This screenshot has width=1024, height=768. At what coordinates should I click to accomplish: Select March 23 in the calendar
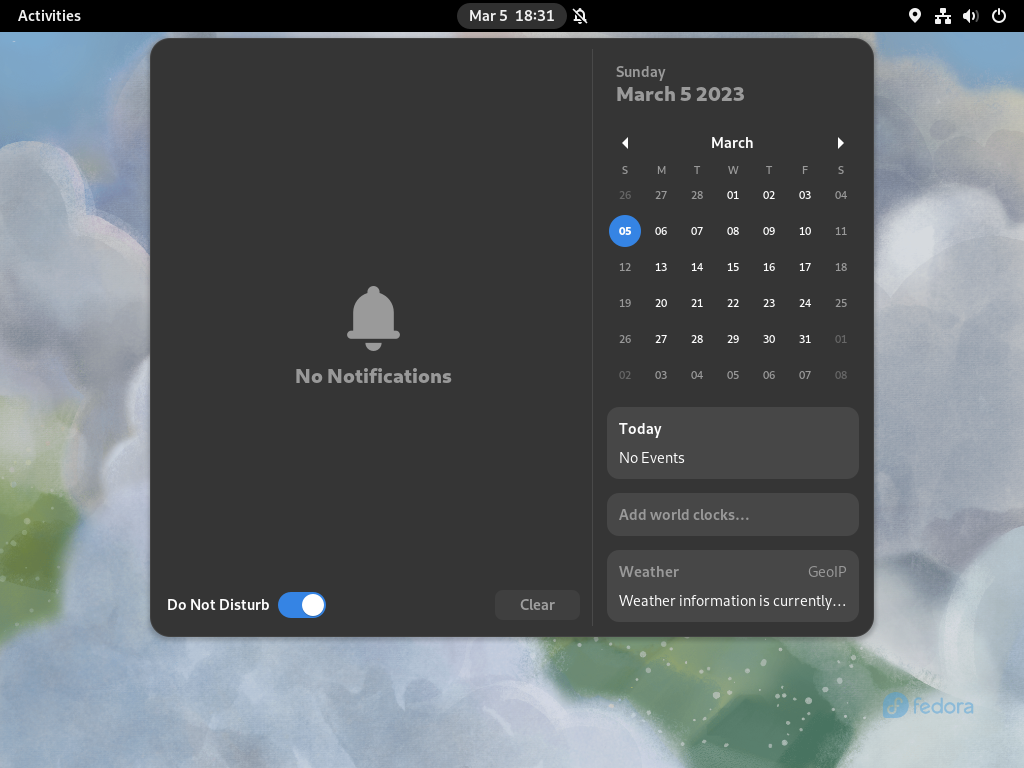click(769, 303)
